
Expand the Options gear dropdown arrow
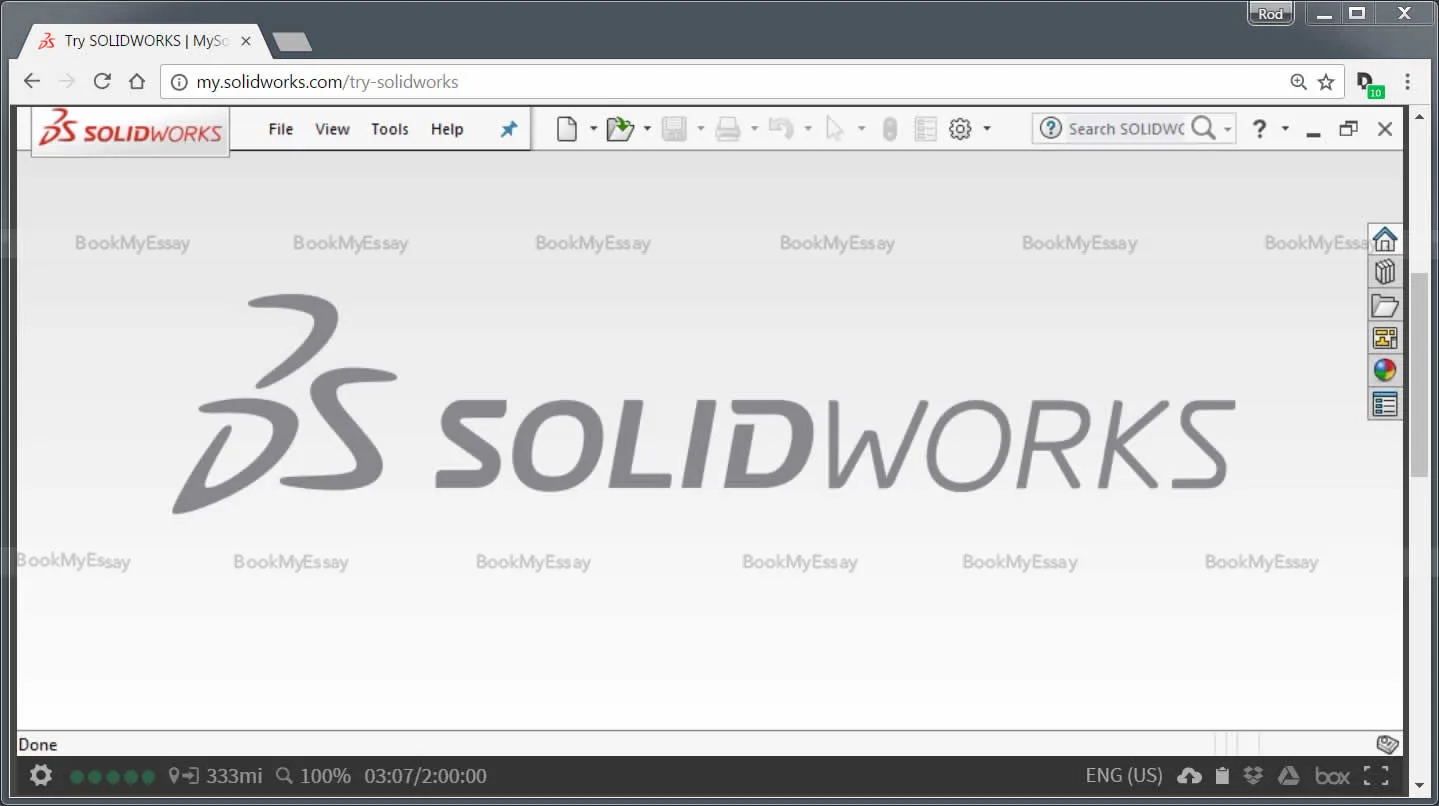point(987,129)
